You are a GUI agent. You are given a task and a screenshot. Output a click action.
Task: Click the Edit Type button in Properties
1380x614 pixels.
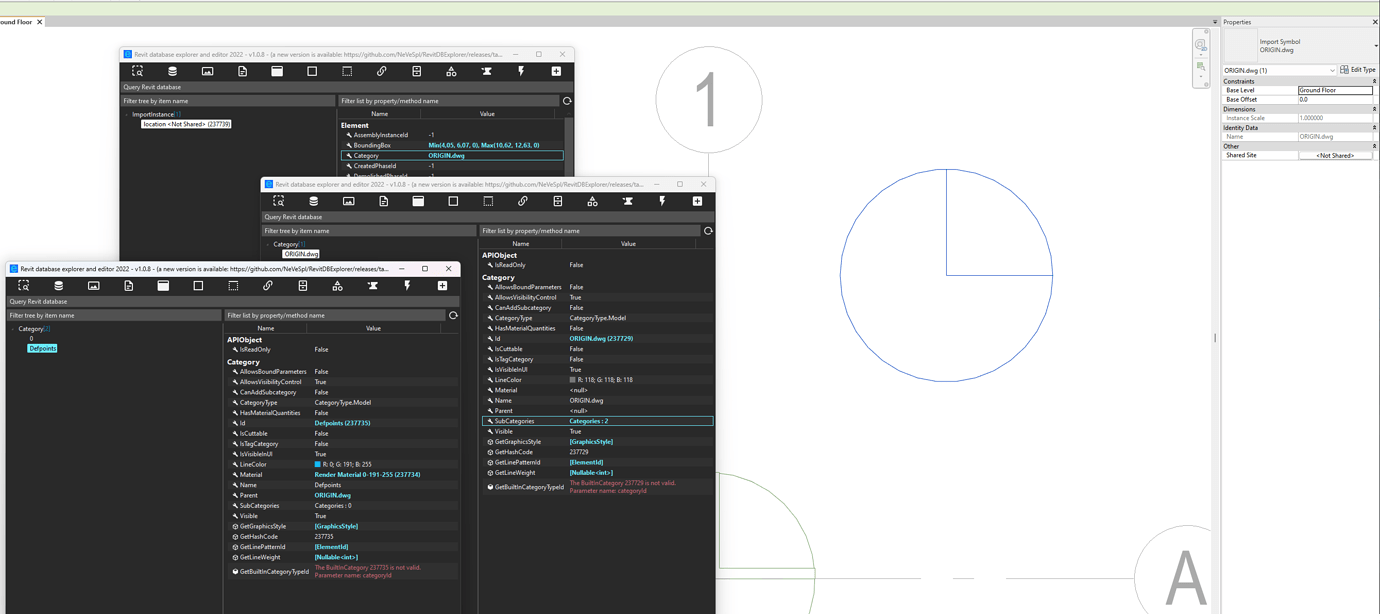pyautogui.click(x=1357, y=69)
